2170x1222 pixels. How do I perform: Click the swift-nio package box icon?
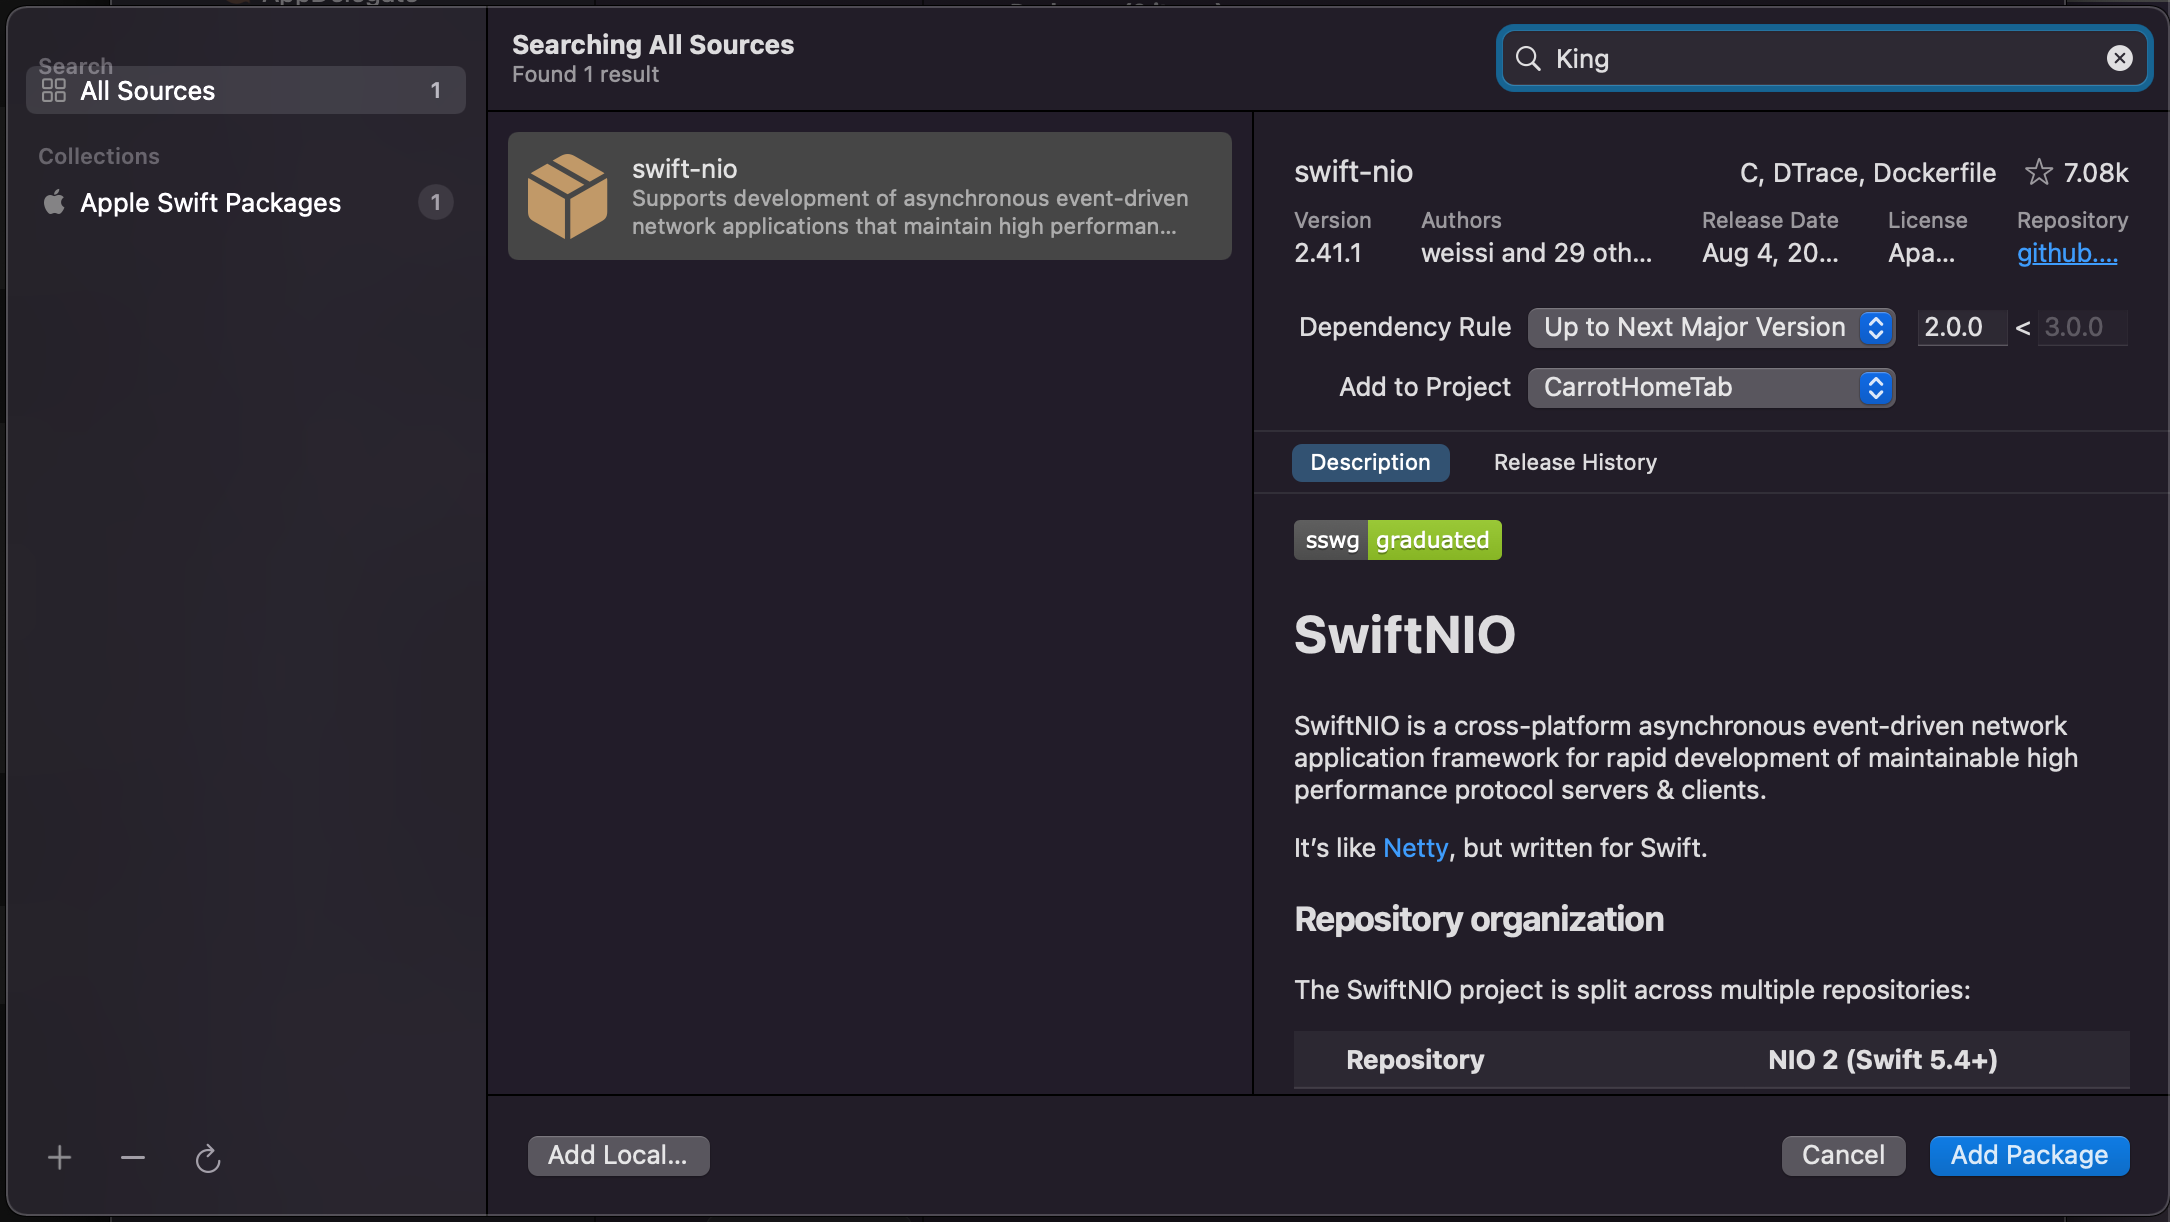click(x=567, y=196)
